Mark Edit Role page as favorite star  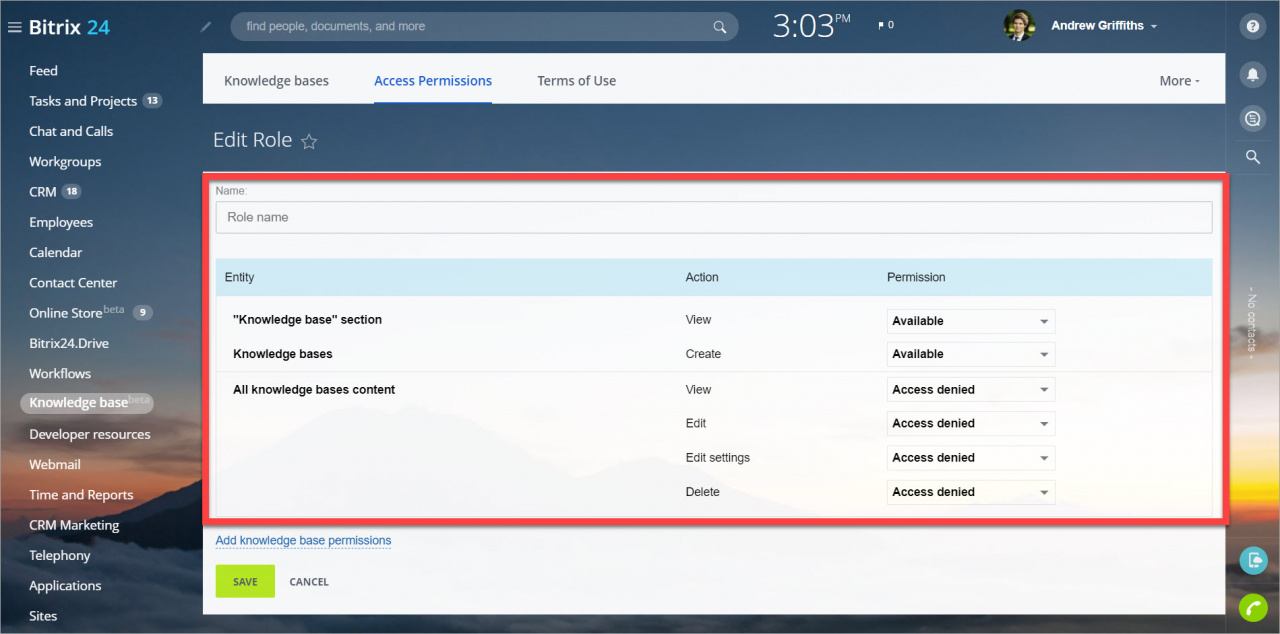(309, 141)
